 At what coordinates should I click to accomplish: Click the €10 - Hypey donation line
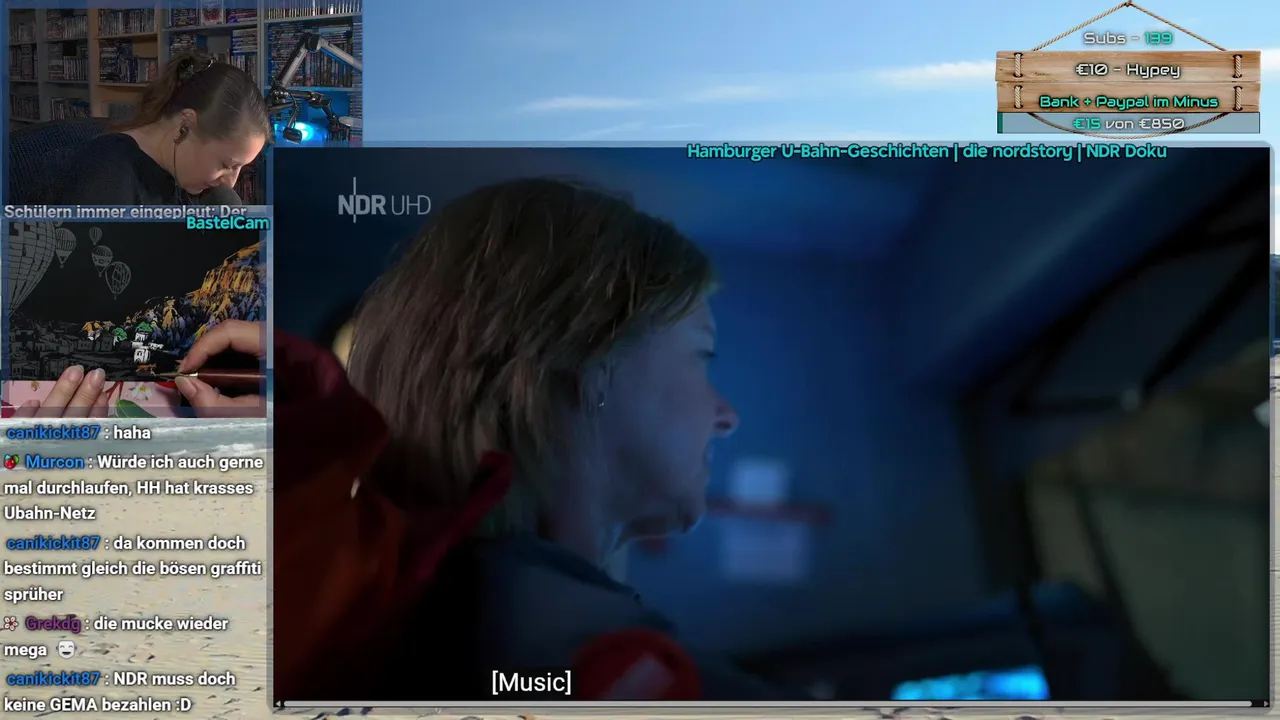click(x=1127, y=70)
